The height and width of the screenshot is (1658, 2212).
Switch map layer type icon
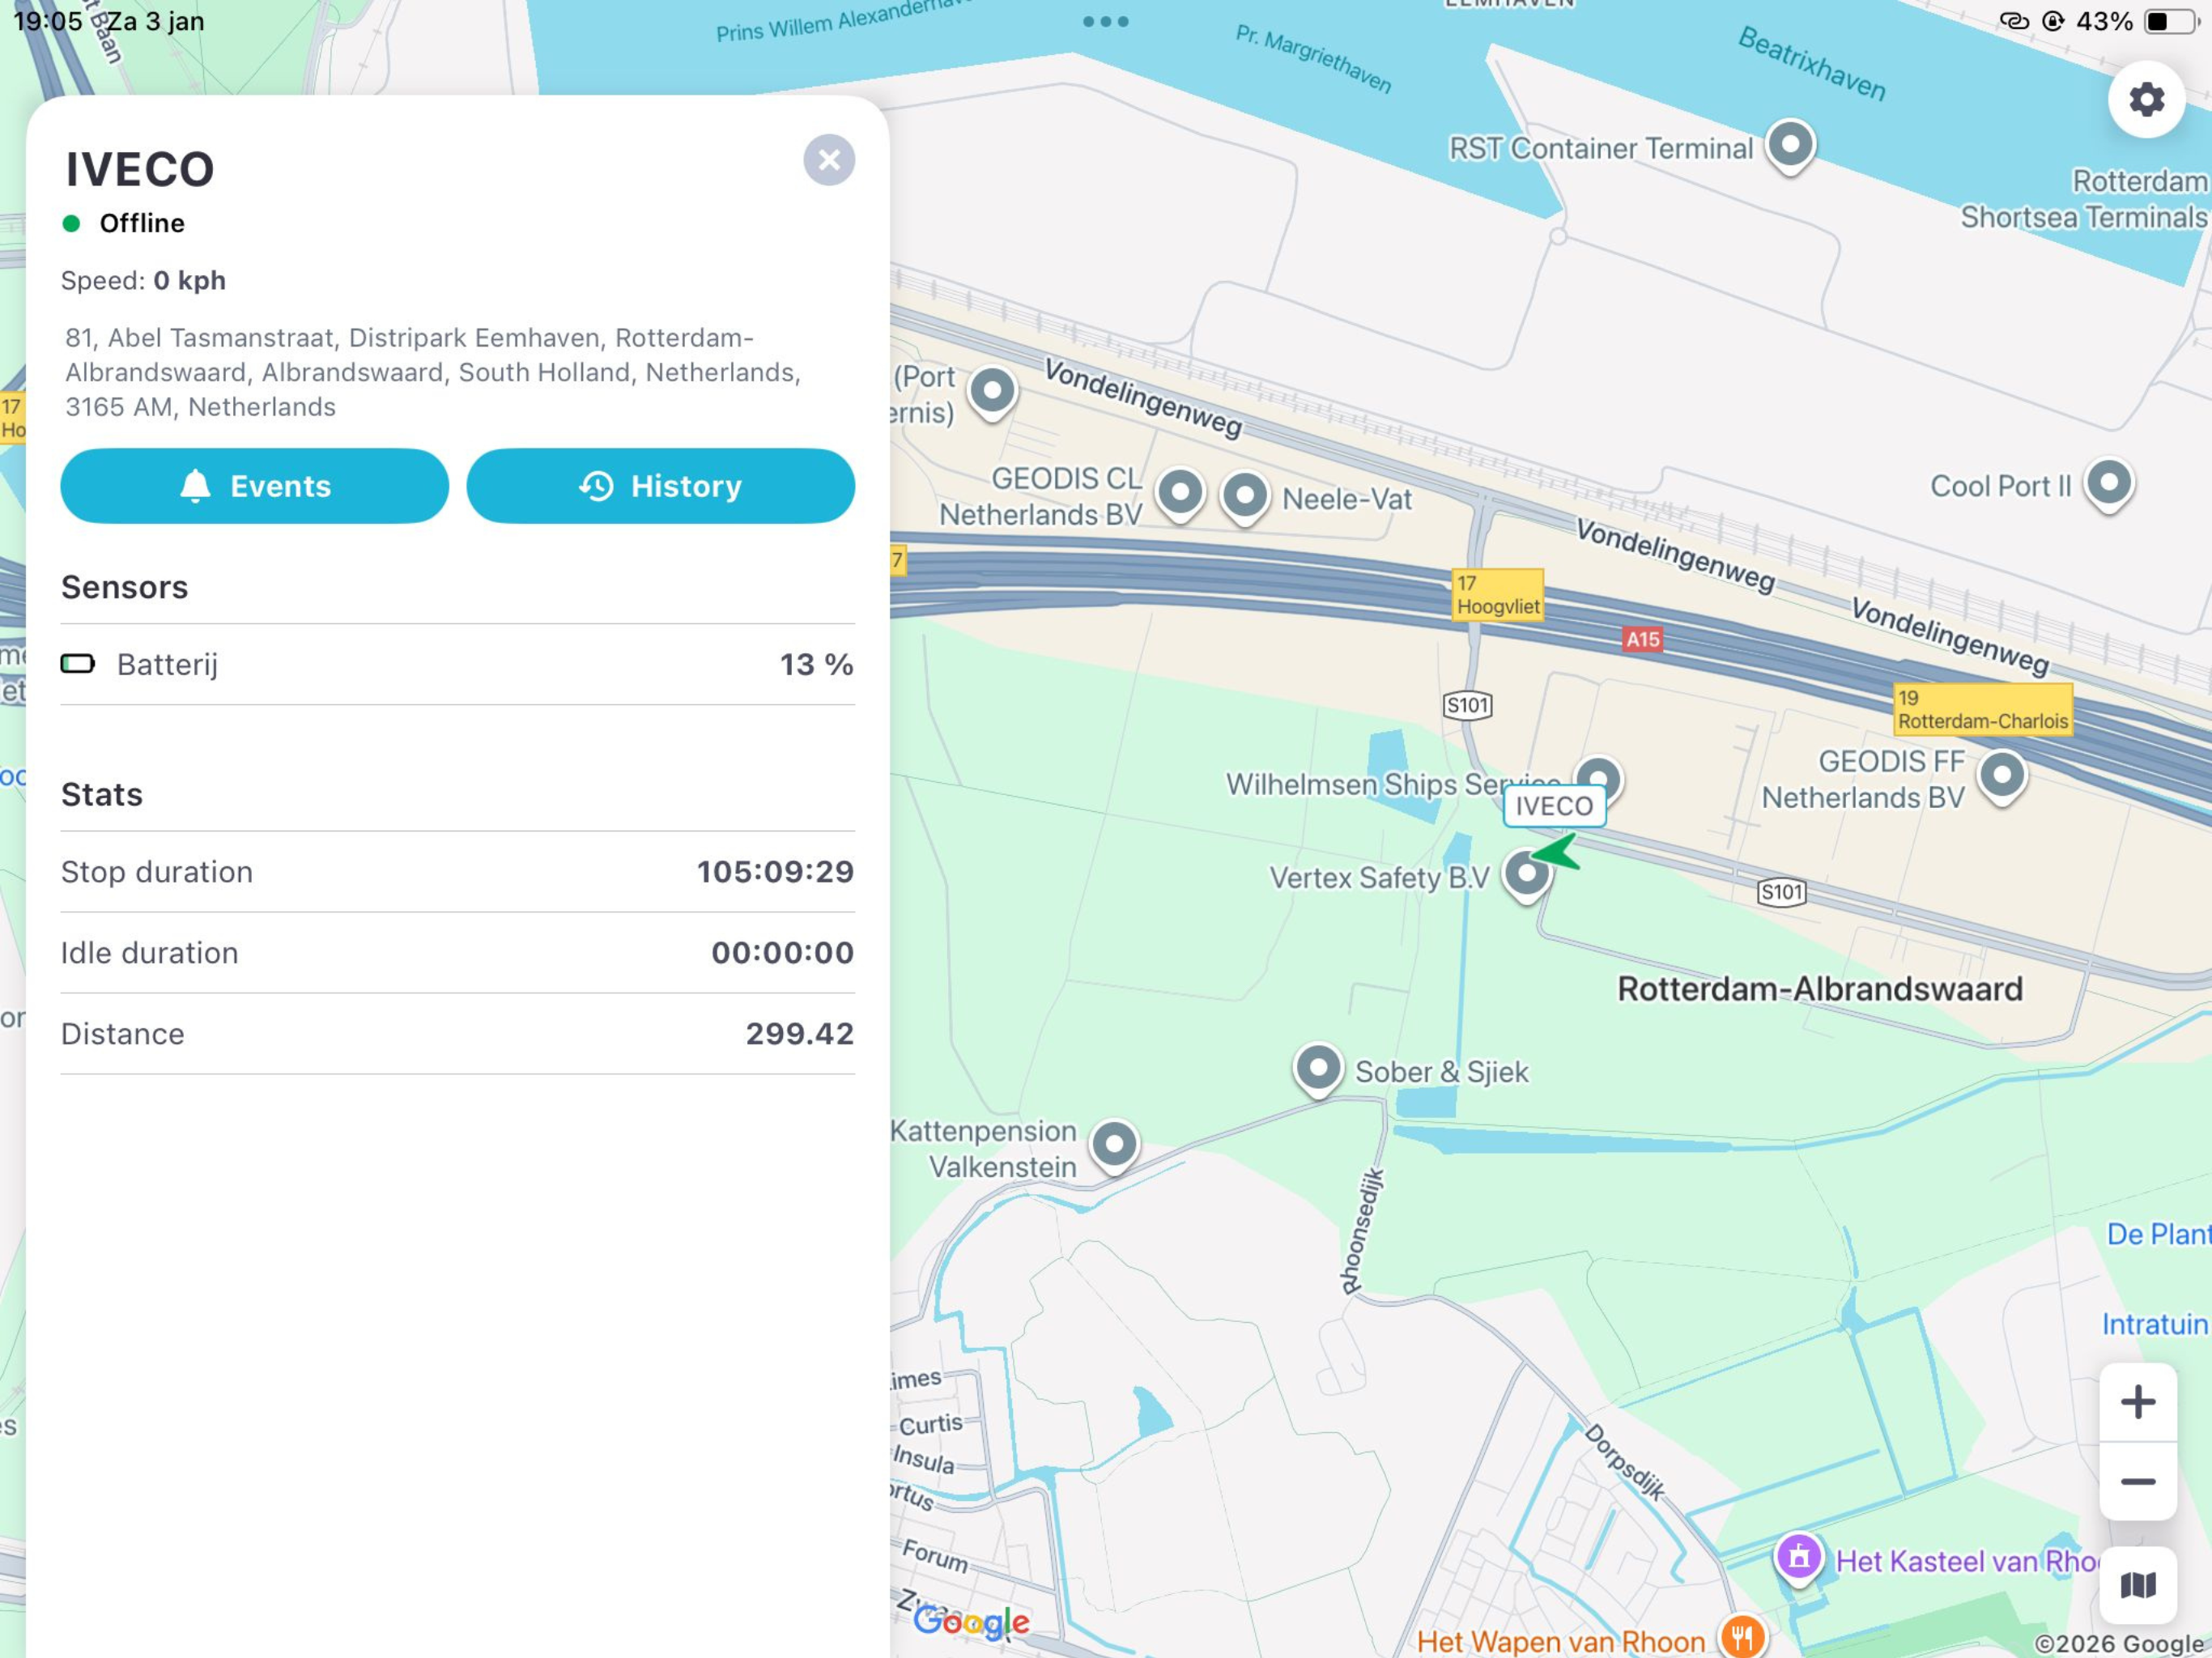[x=2138, y=1585]
